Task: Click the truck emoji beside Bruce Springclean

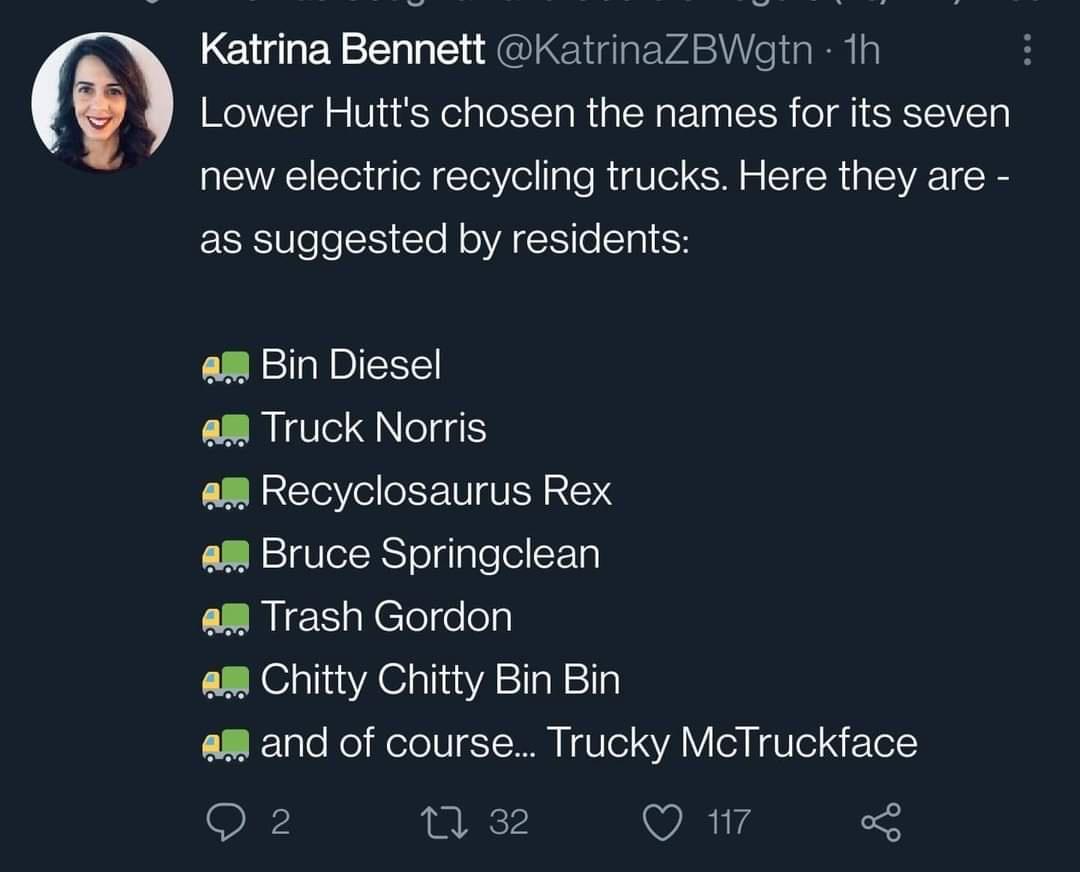Action: [224, 556]
